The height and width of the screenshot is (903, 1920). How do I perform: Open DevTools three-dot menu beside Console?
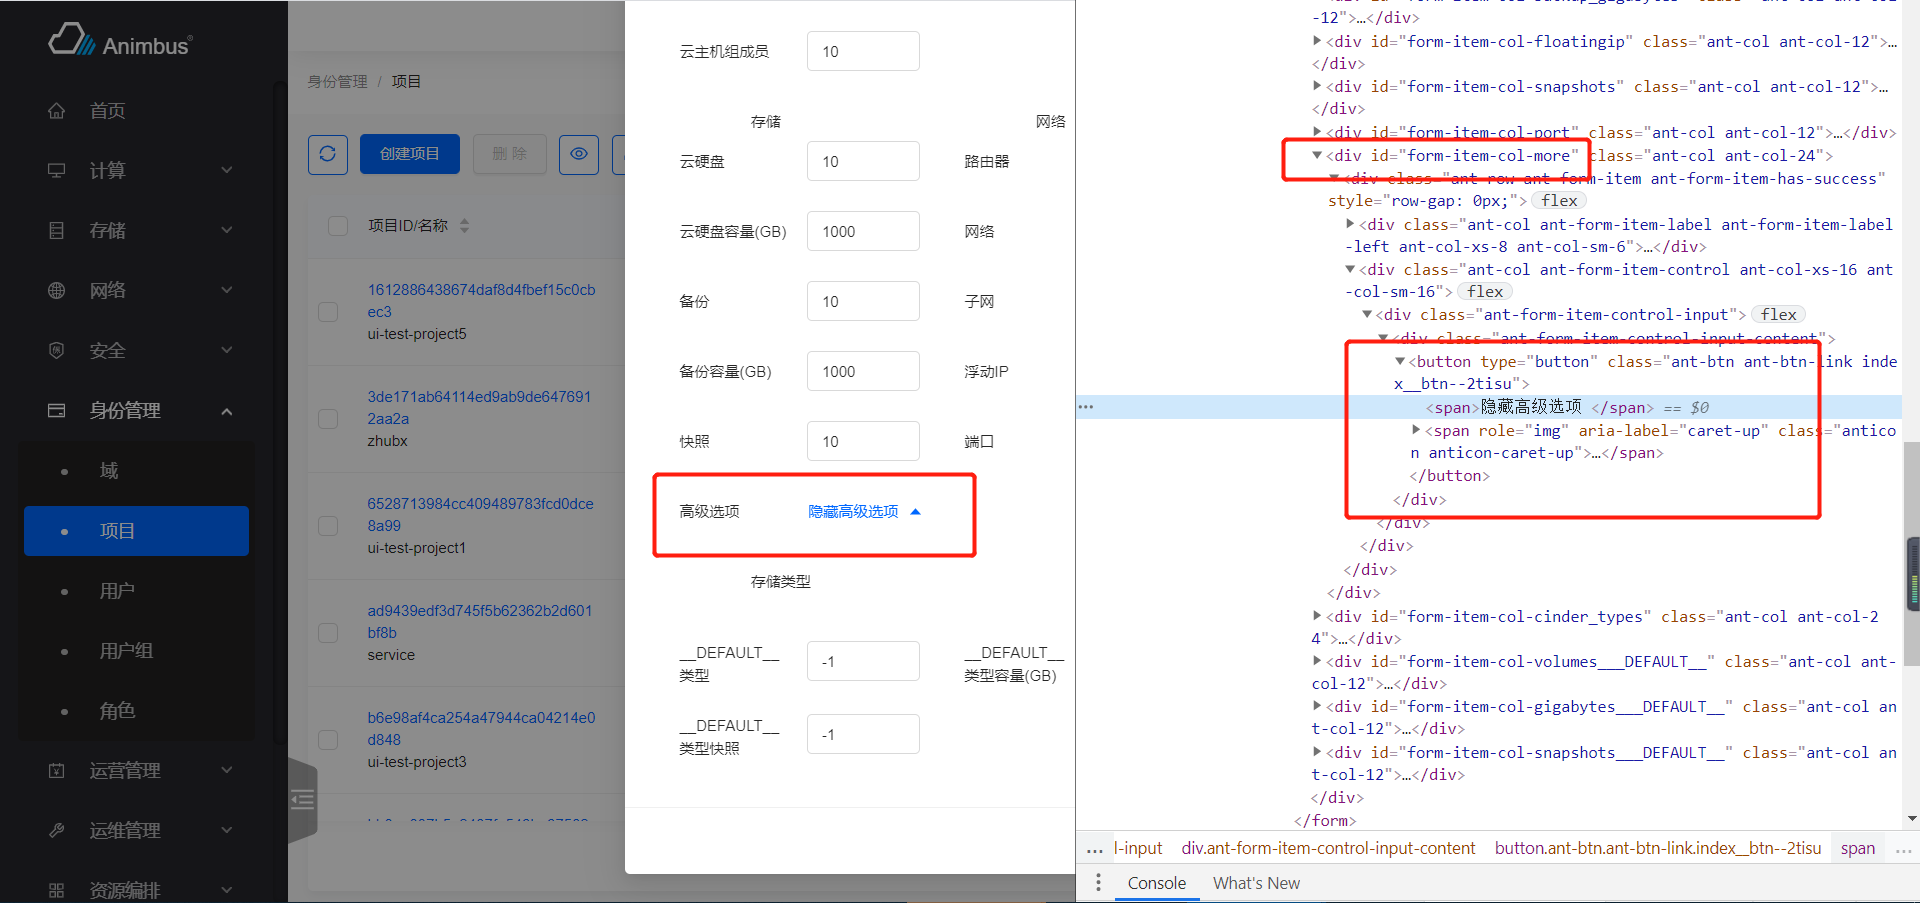coord(1098,883)
